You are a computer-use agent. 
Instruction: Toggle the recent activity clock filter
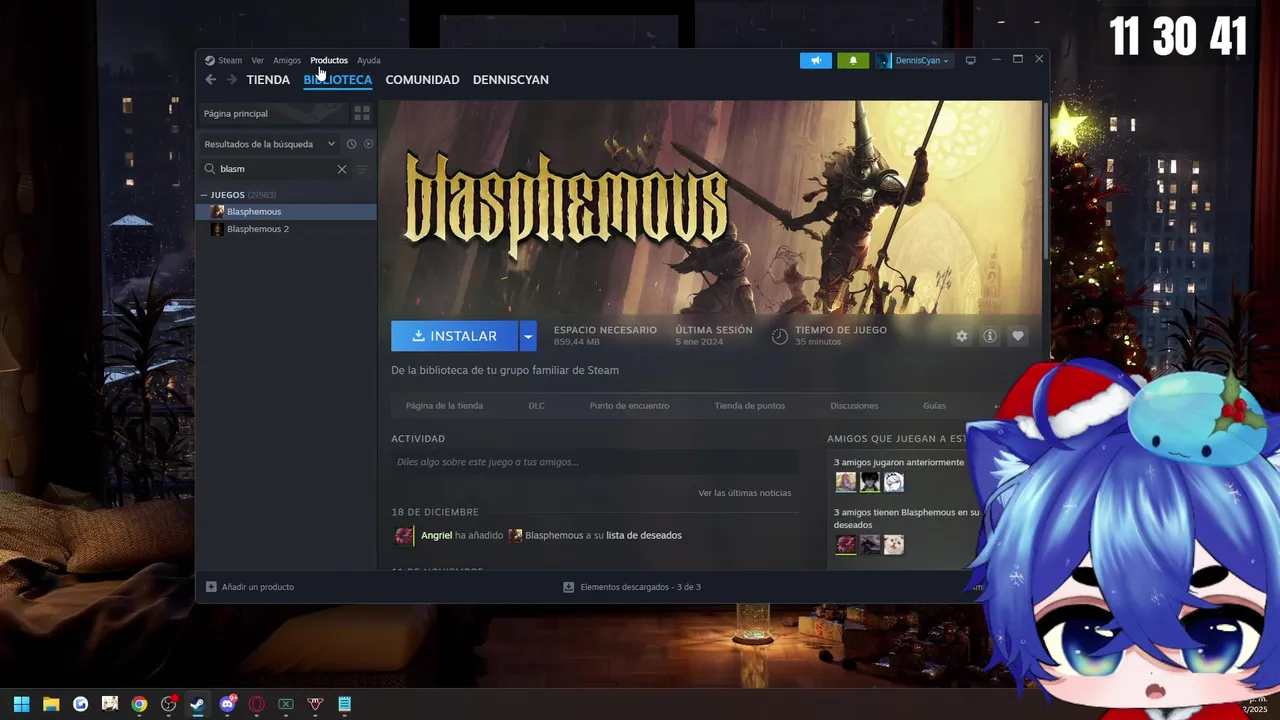pyautogui.click(x=352, y=144)
